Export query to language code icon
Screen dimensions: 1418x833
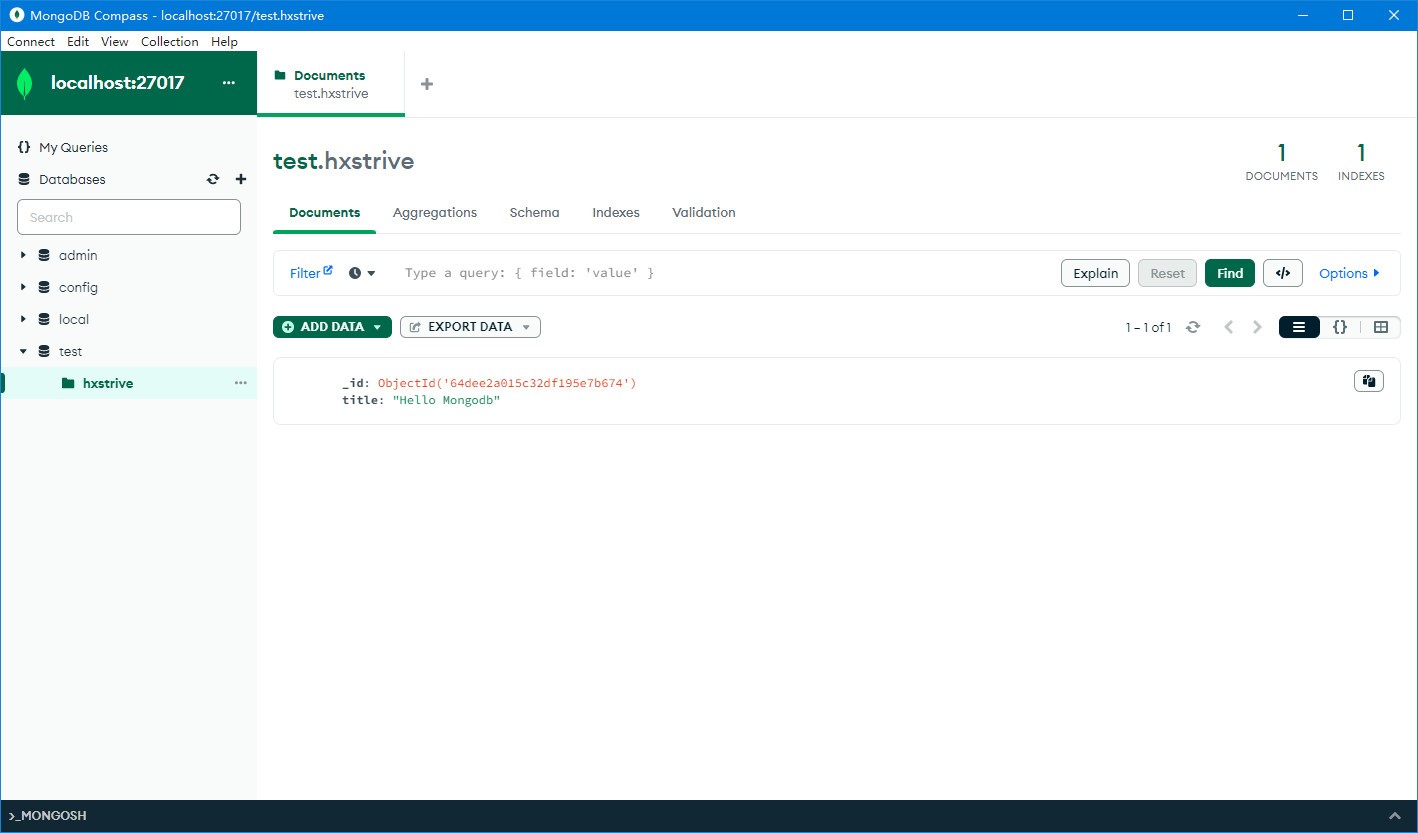pos(1283,273)
